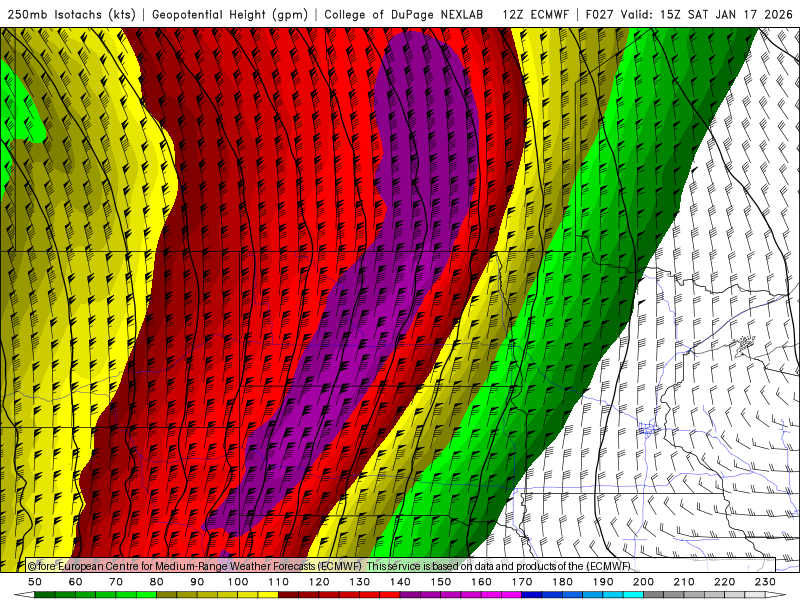
Task: Click the 100 label on the color scale
Action: click(238, 582)
